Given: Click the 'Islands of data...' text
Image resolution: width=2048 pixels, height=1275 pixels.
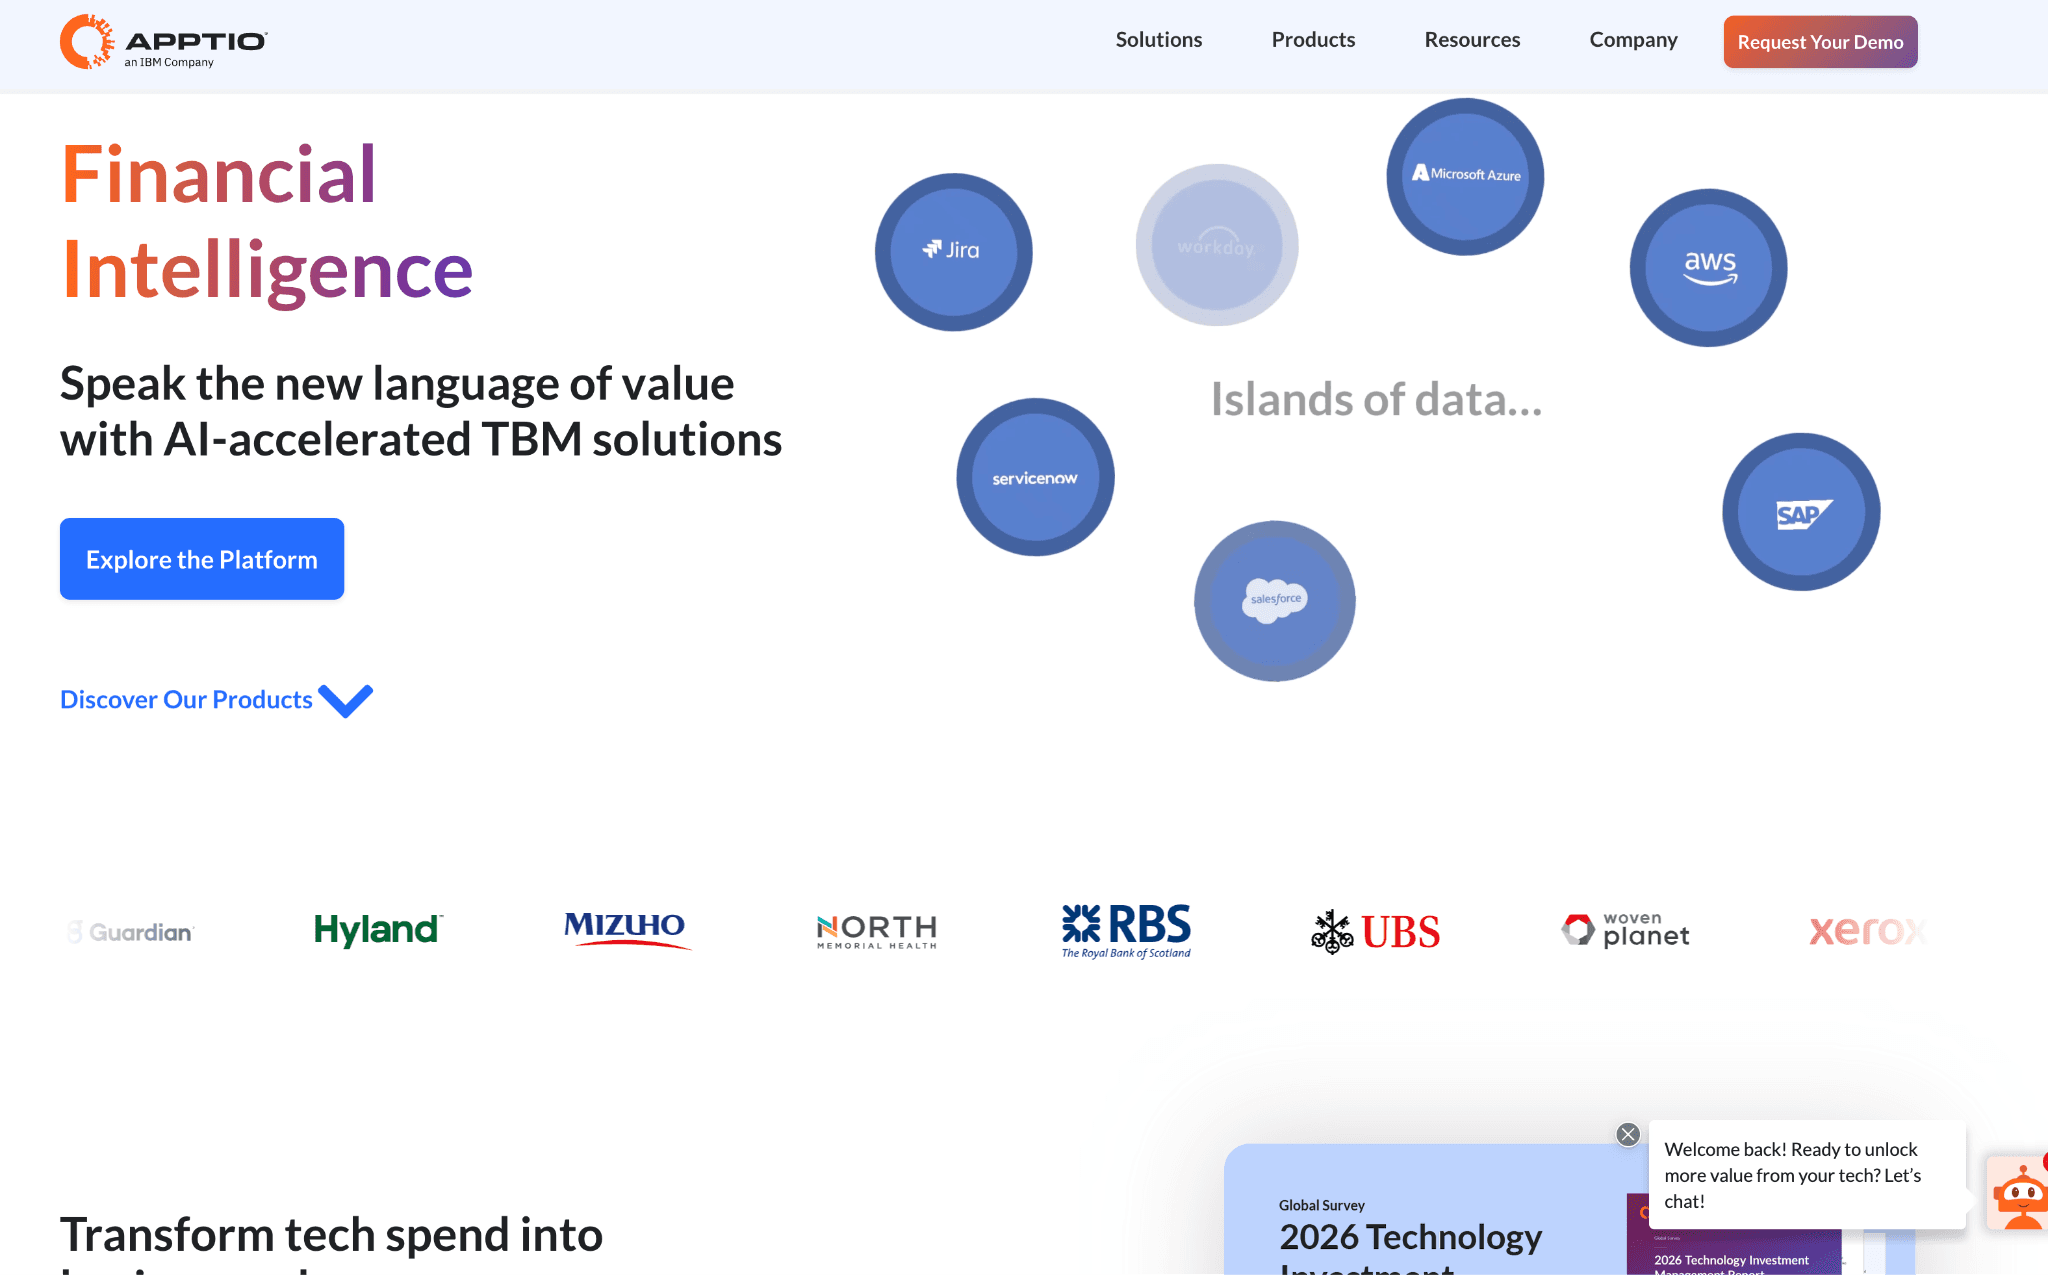Looking at the screenshot, I should coord(1376,399).
